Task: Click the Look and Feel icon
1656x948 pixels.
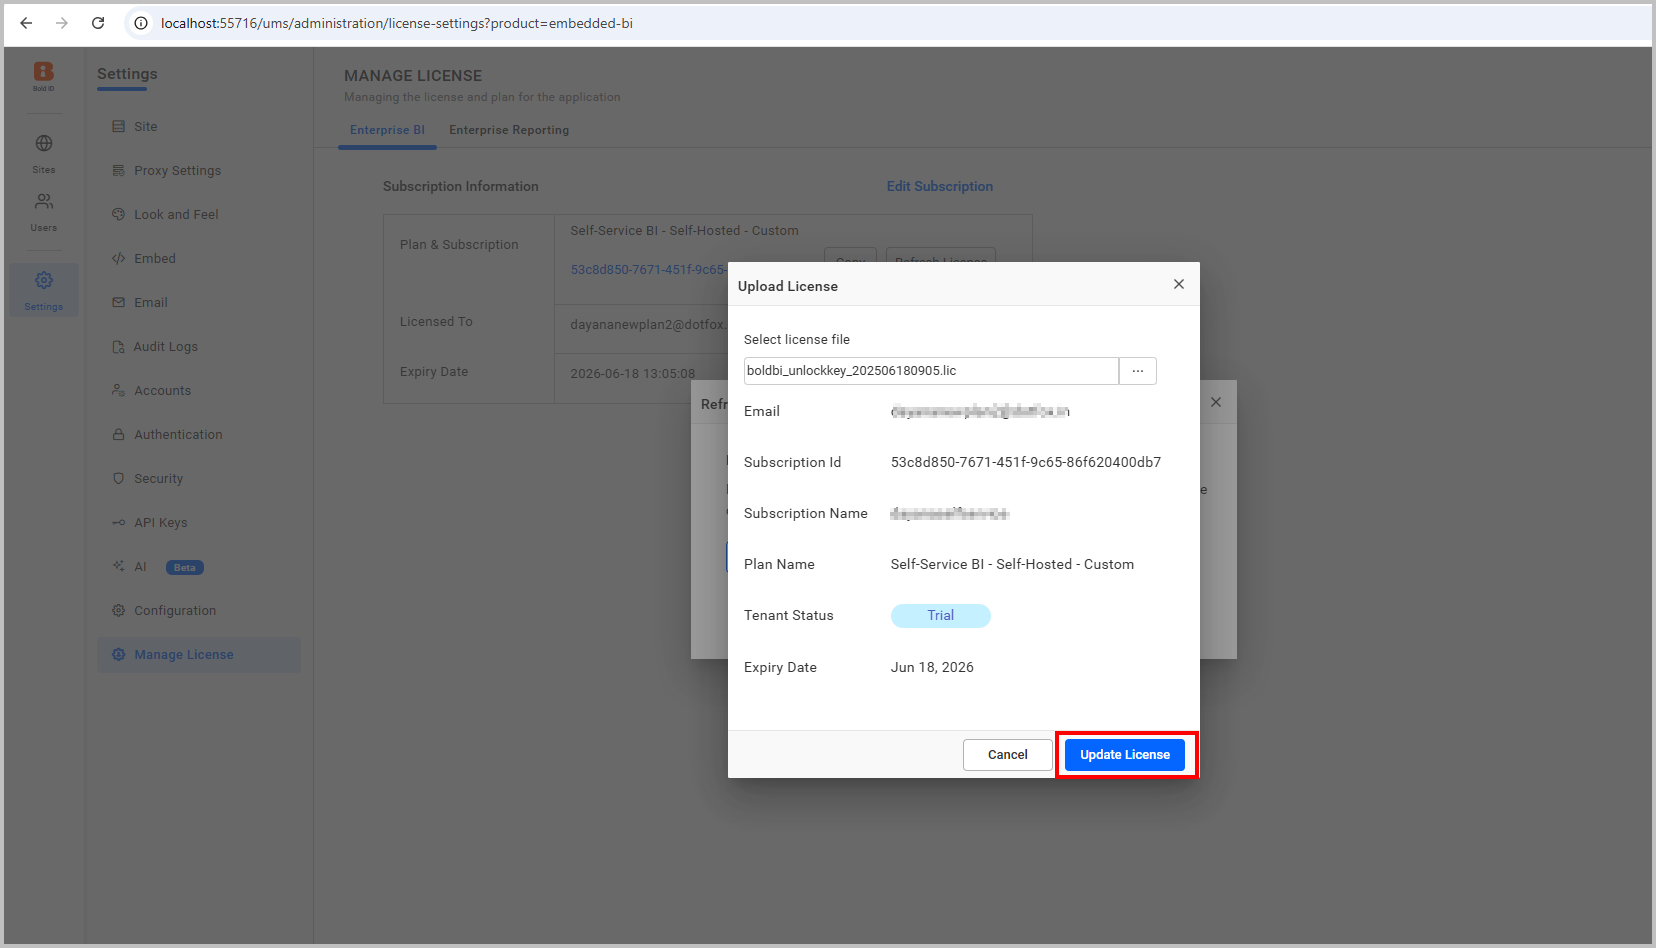Action: click(118, 214)
